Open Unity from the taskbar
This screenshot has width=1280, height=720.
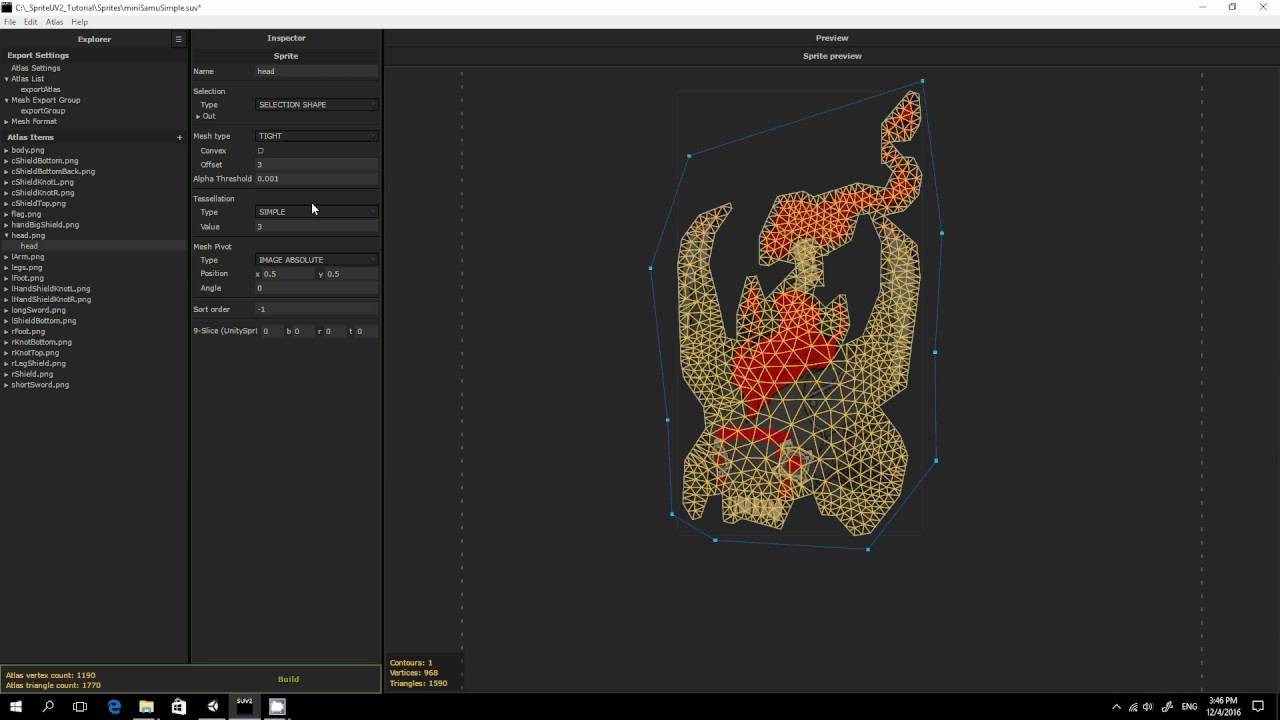(211, 705)
